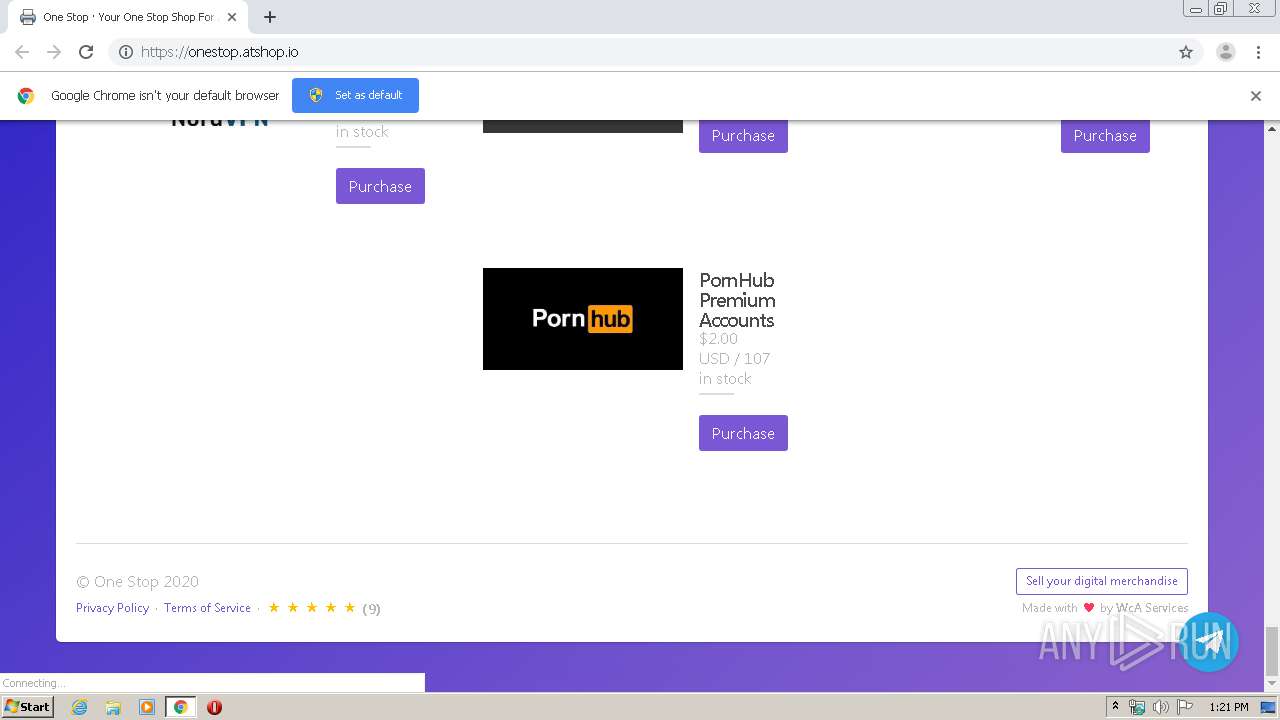Dismiss the default browser notification bar
Image resolution: width=1280 pixels, height=720 pixels.
(1256, 96)
